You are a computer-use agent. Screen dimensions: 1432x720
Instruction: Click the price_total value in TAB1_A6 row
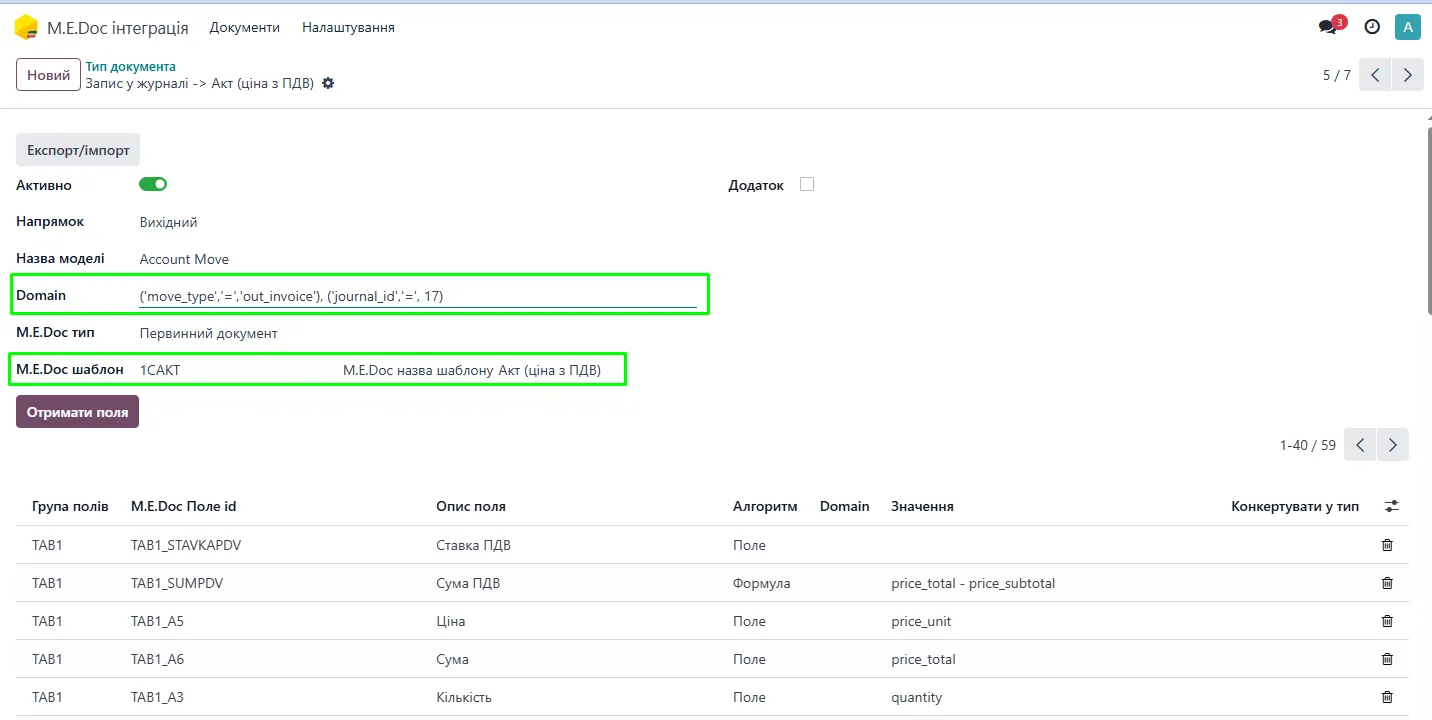(923, 659)
